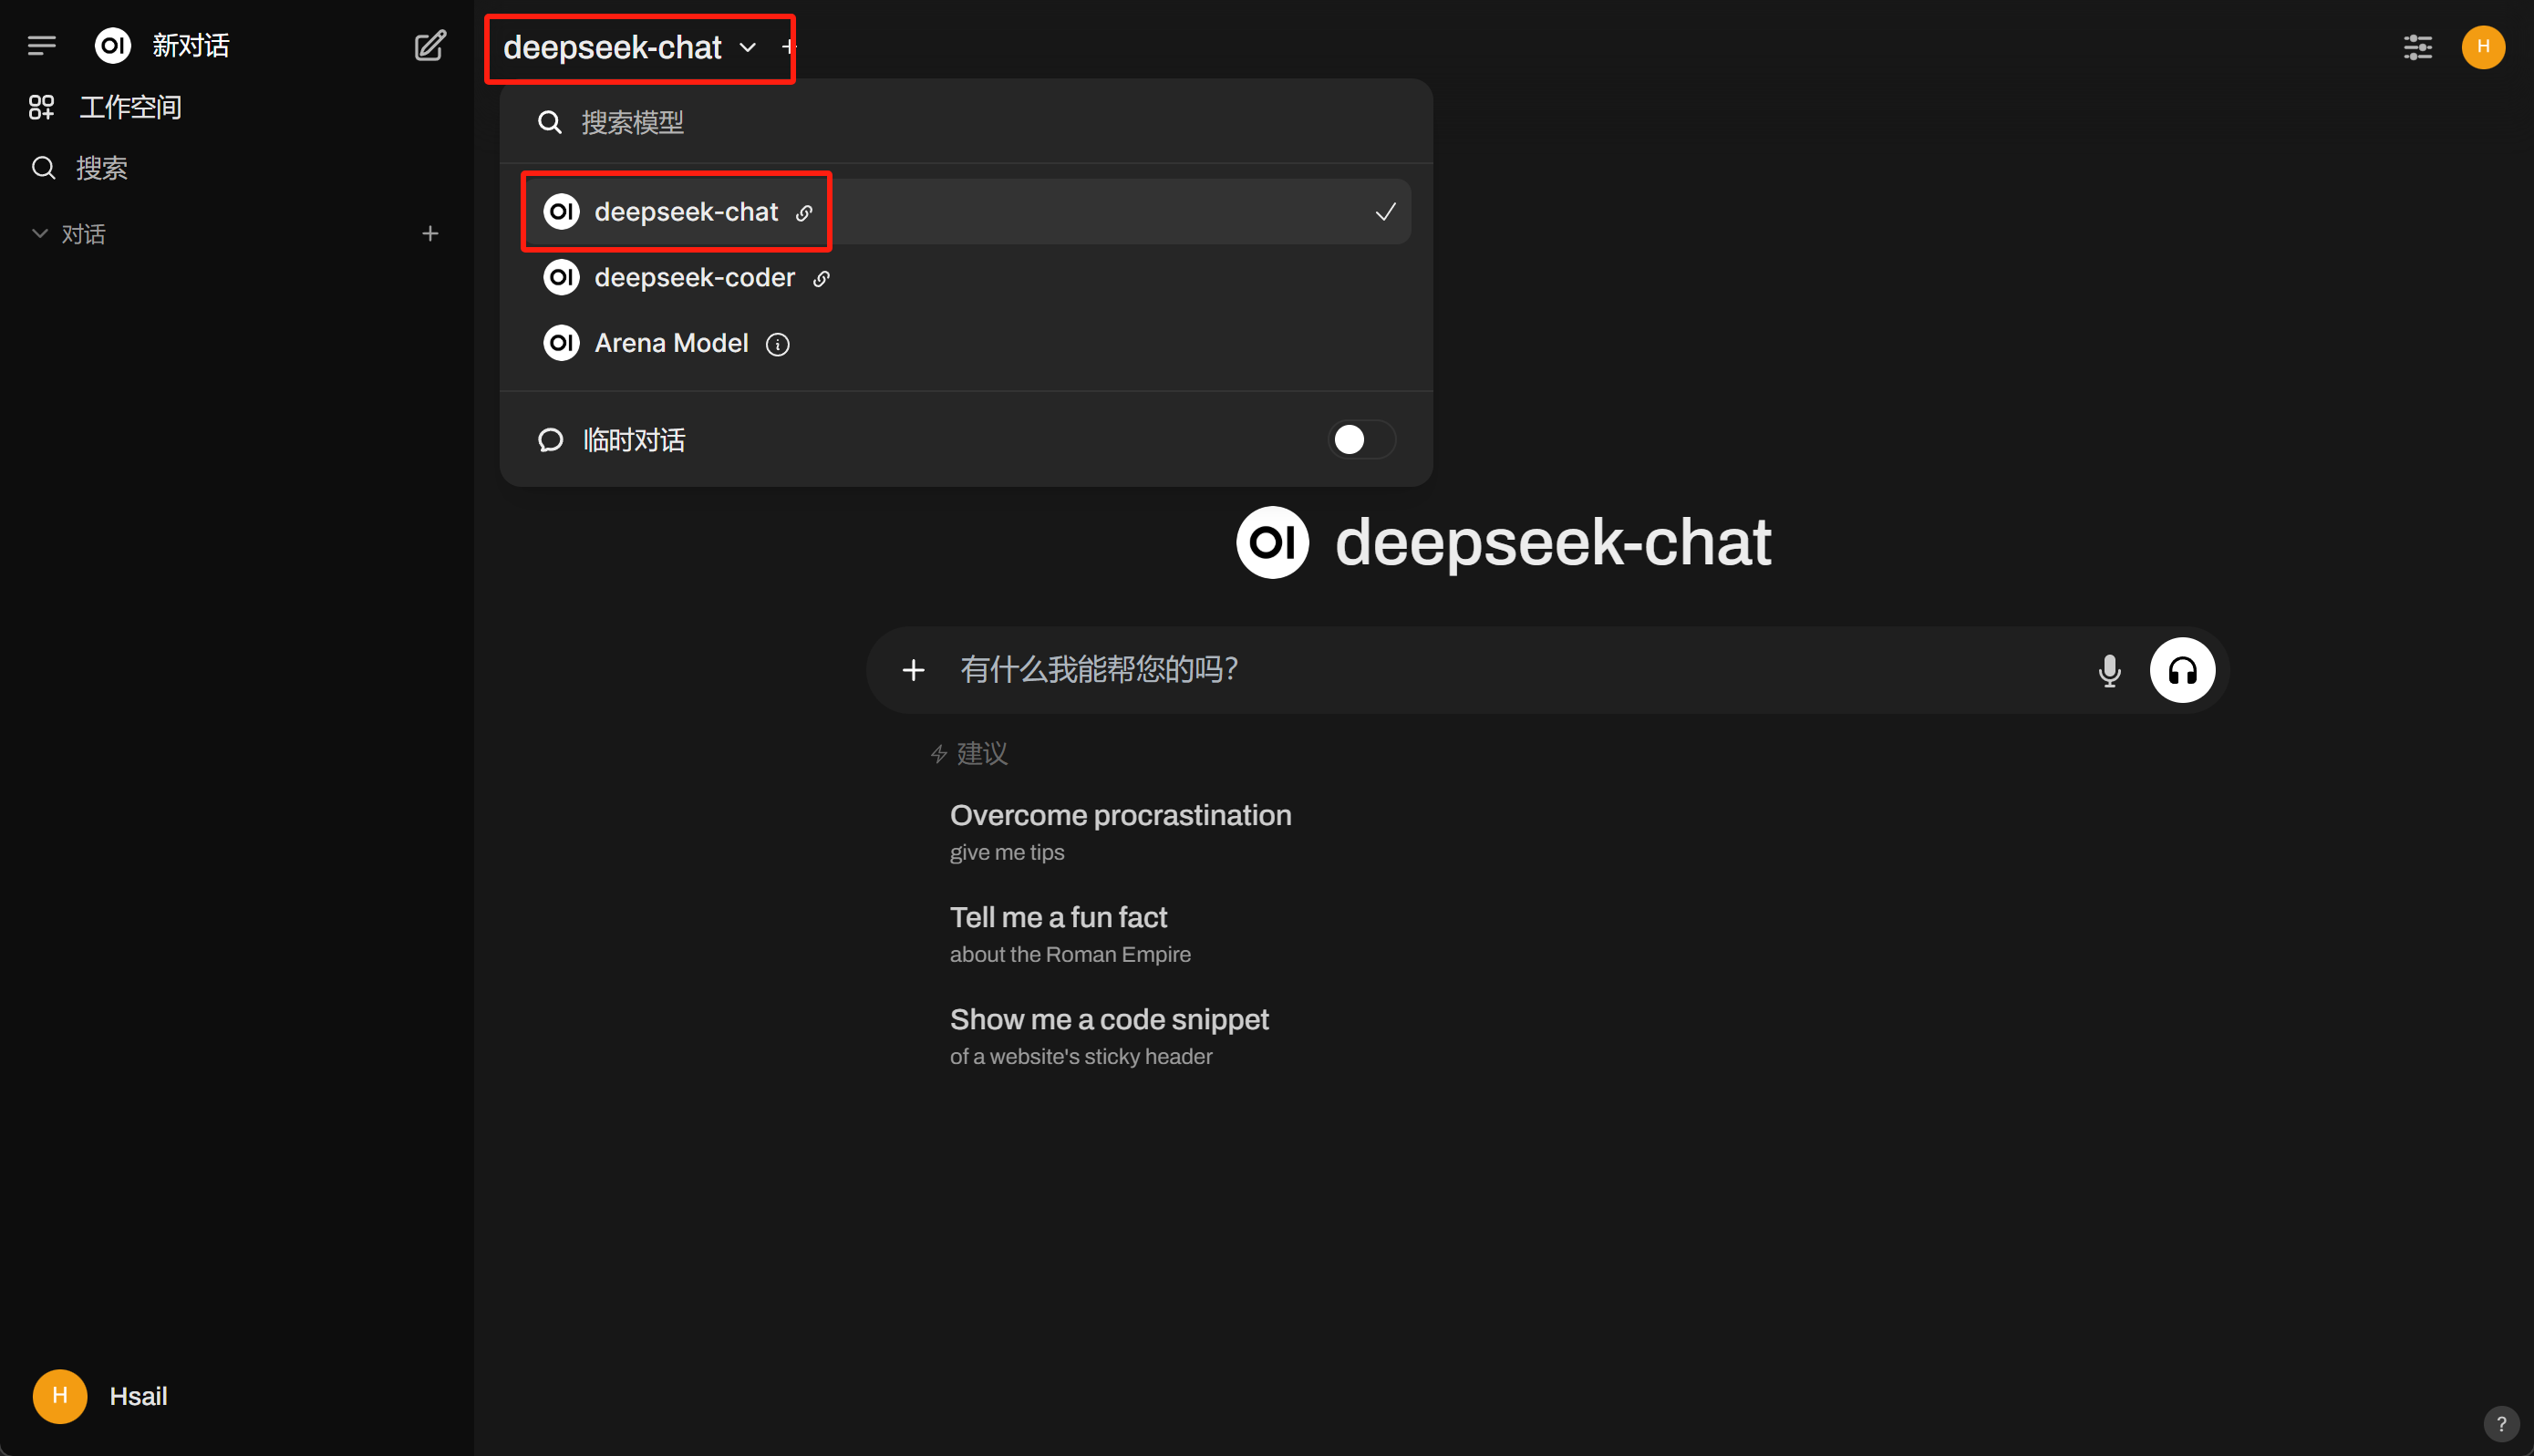Viewport: 2534px width, 1456px height.
Task: Click the plus attachment icon in message box
Action: pyautogui.click(x=913, y=670)
